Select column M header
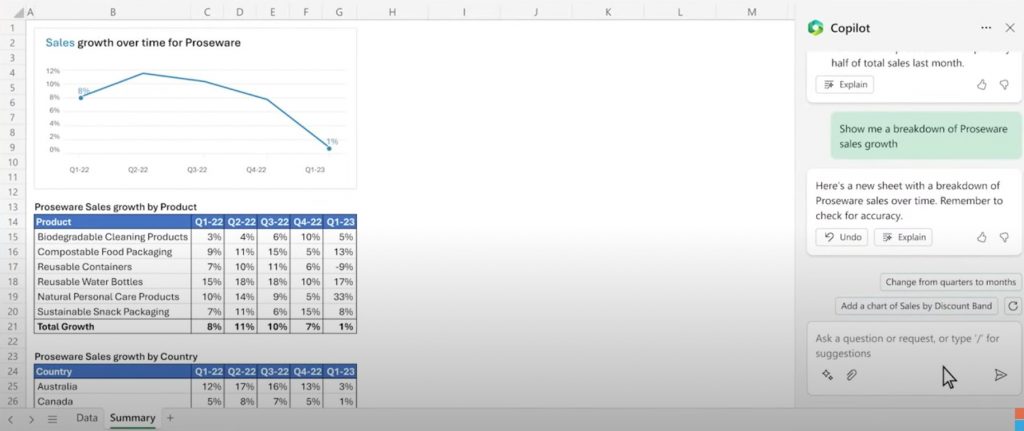Viewport: 1024px width, 431px height. 752,12
